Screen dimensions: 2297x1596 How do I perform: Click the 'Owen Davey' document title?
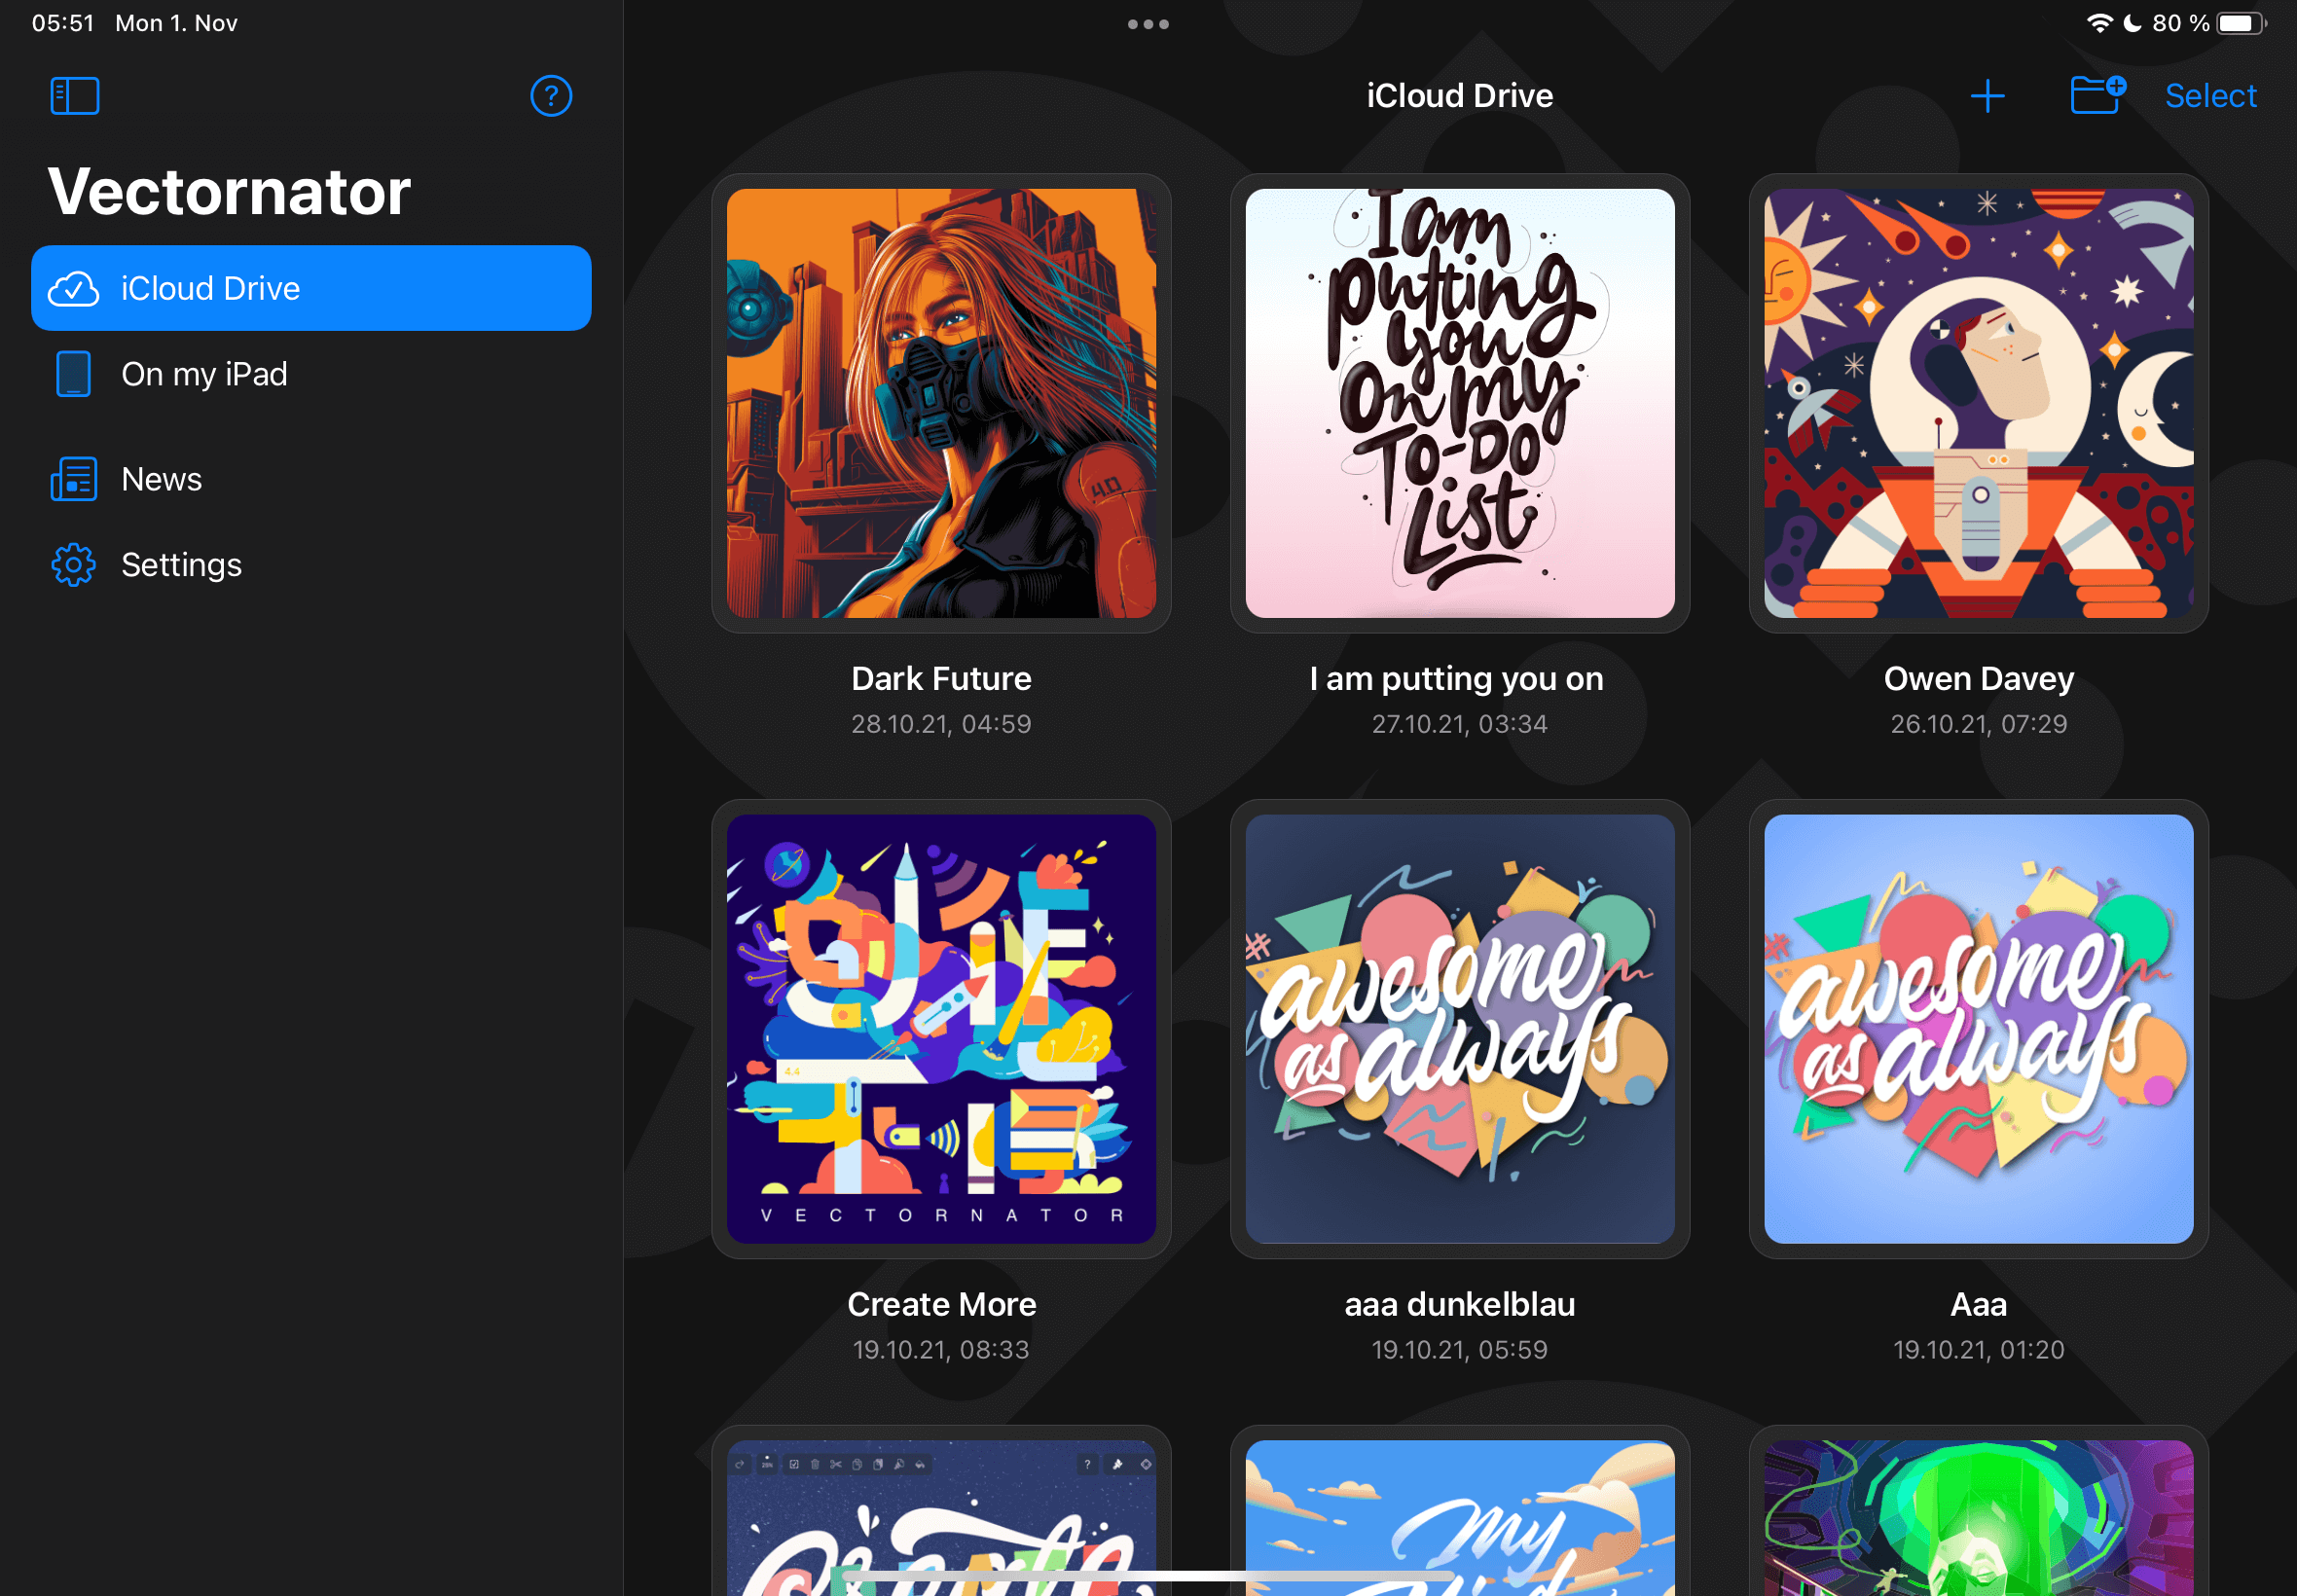pyautogui.click(x=1978, y=679)
